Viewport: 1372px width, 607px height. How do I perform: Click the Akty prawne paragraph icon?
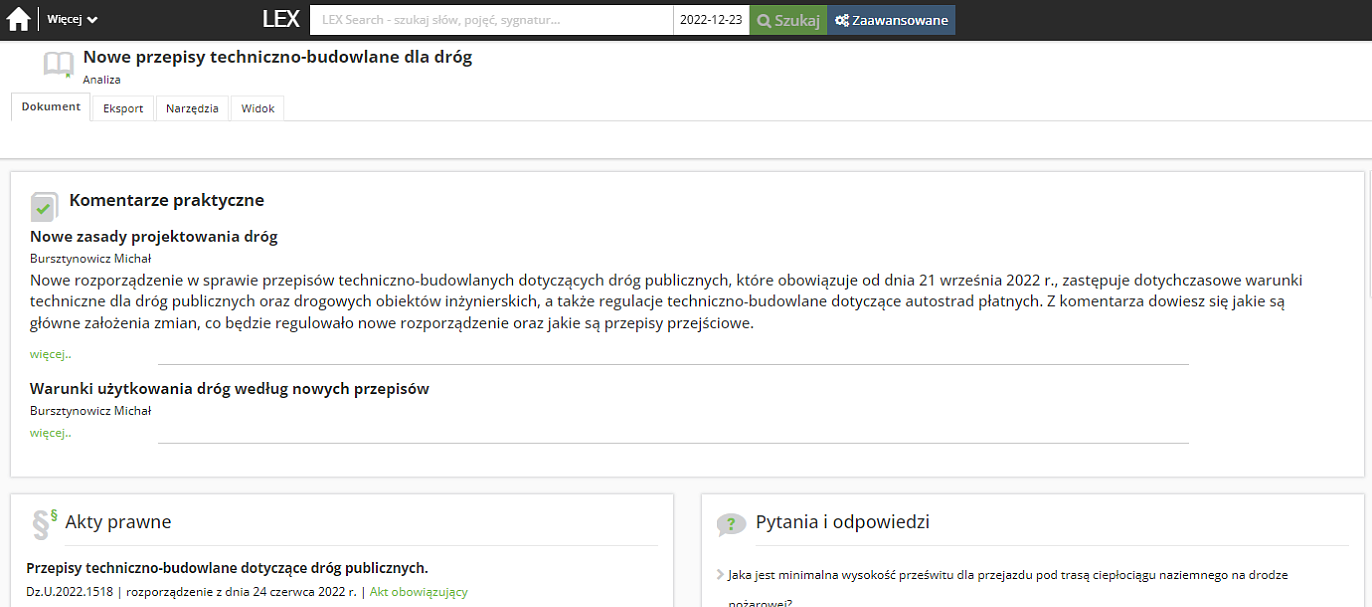pos(43,523)
